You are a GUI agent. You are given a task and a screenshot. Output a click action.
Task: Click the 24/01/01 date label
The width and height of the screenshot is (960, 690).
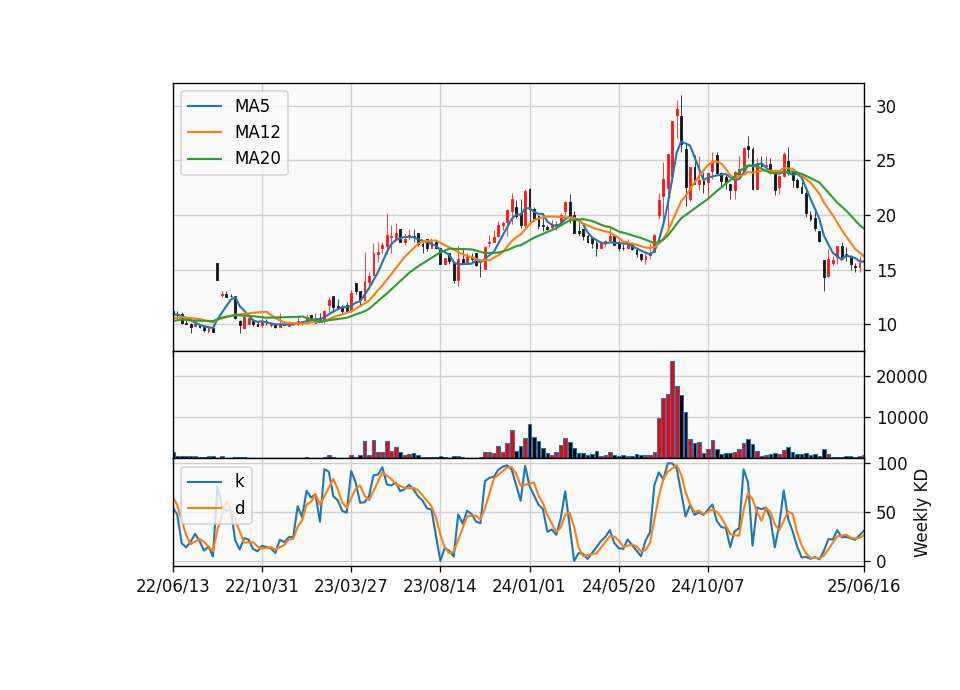pyautogui.click(x=529, y=586)
